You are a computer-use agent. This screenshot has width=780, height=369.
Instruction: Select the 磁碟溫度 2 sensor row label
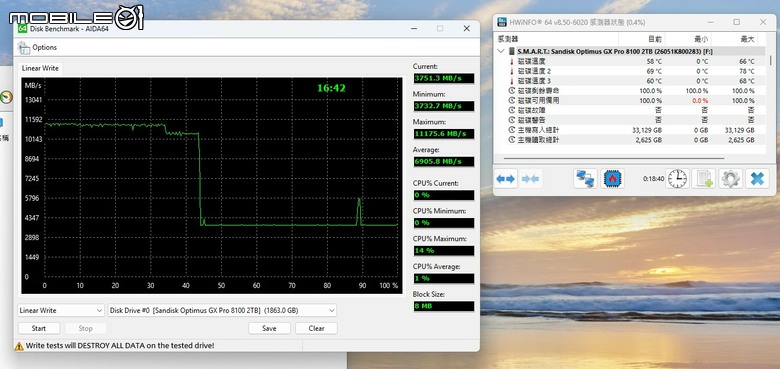point(534,71)
